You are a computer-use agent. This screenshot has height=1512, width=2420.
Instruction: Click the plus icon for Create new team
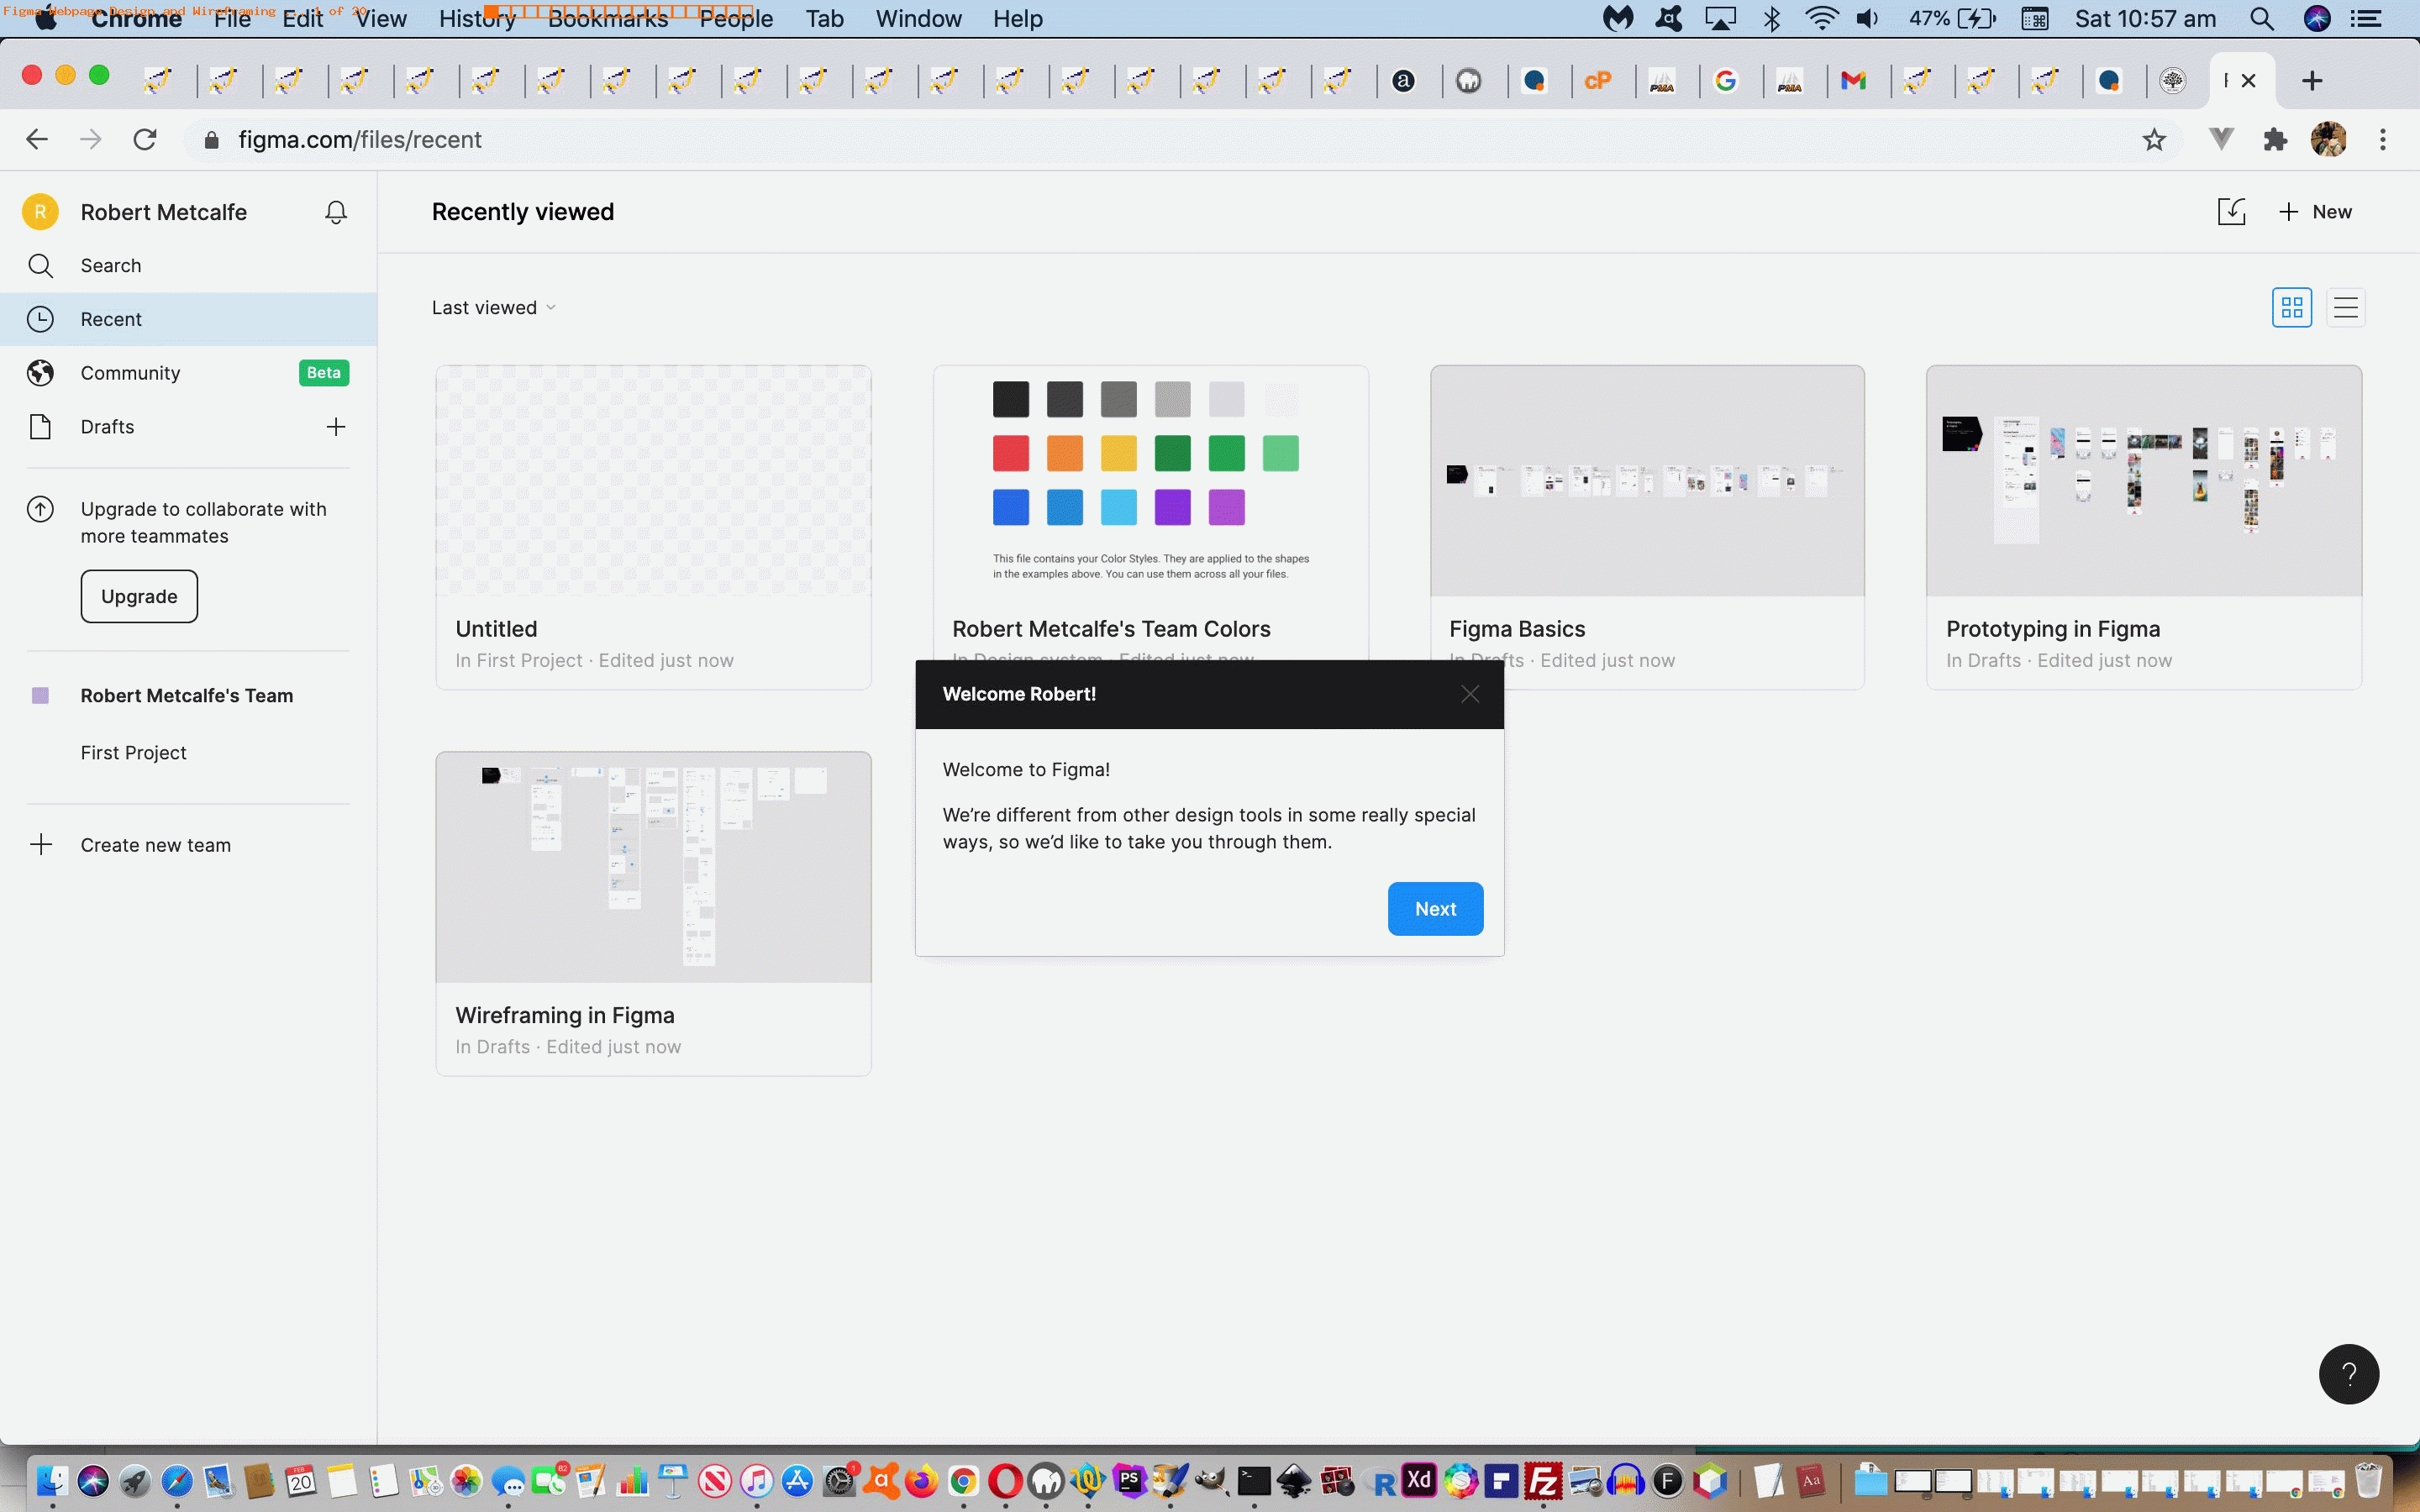click(41, 845)
